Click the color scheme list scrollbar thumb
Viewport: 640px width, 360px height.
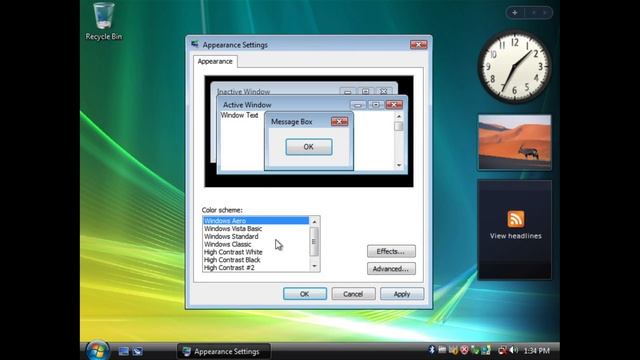point(314,242)
